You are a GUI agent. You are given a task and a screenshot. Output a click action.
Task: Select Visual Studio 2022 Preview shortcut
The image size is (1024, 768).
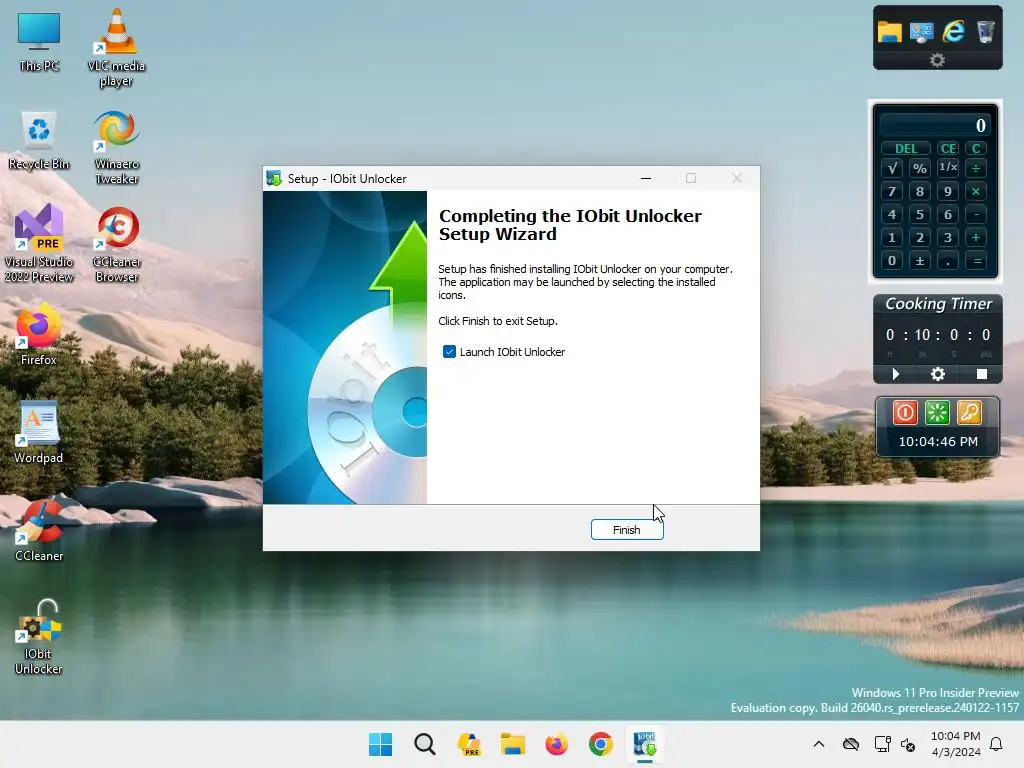(x=39, y=243)
